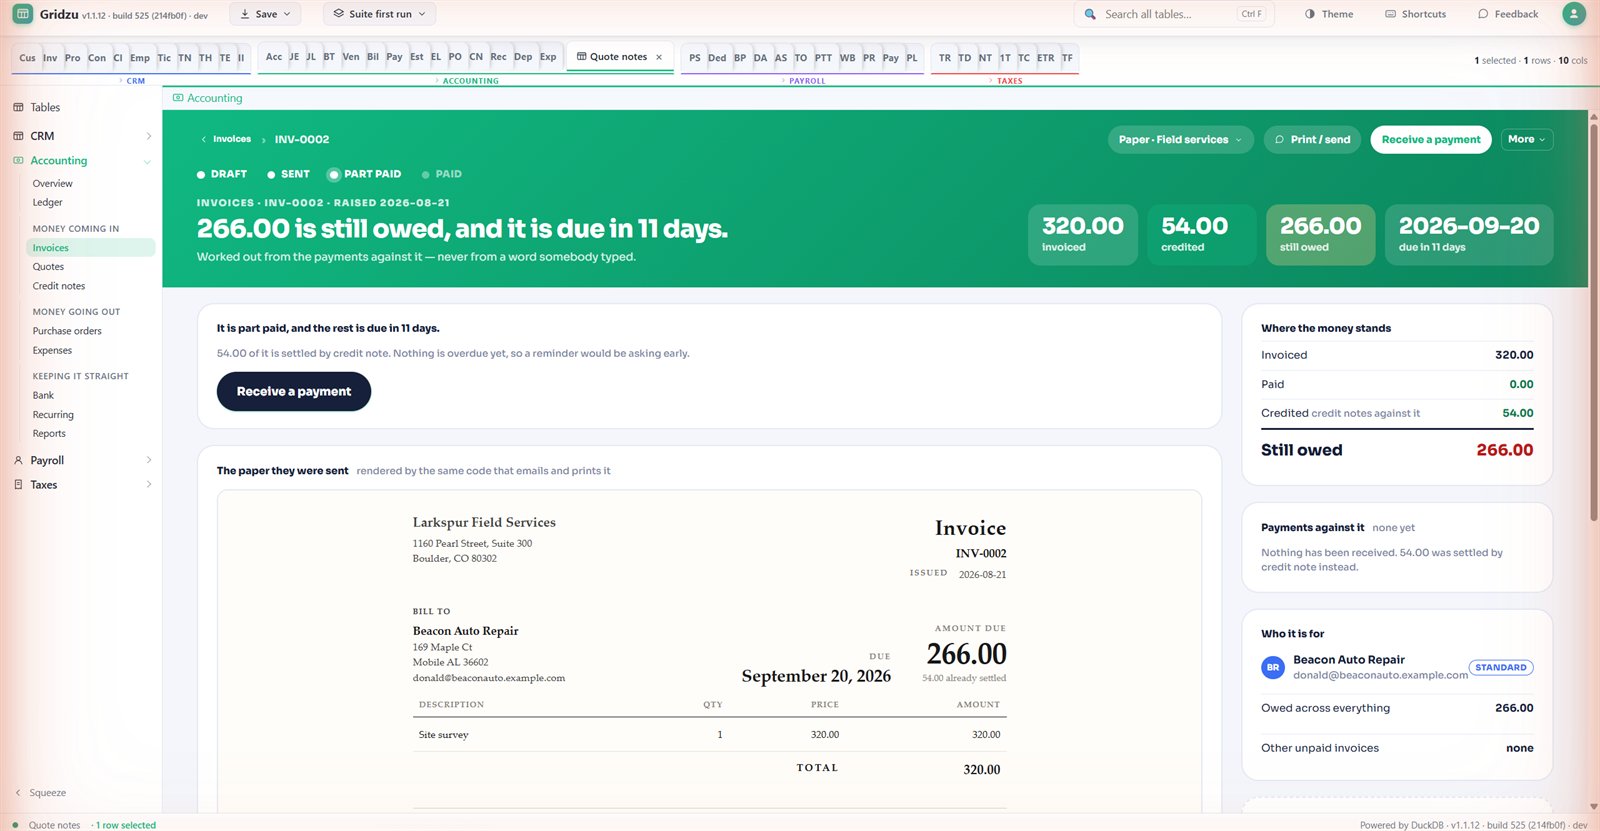This screenshot has height=831, width=1600.
Task: Click the CRM icon in the sidebar
Action: (x=18, y=136)
